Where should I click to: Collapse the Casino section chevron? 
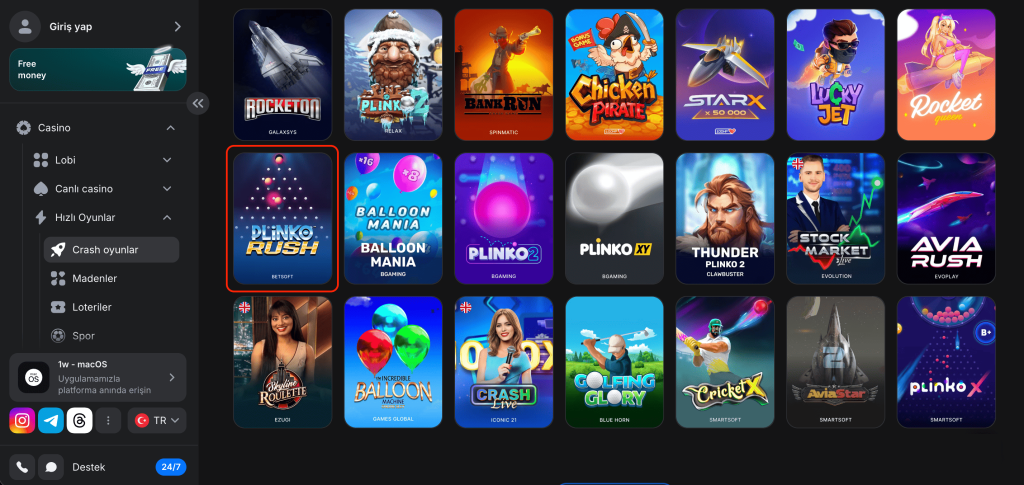point(170,128)
